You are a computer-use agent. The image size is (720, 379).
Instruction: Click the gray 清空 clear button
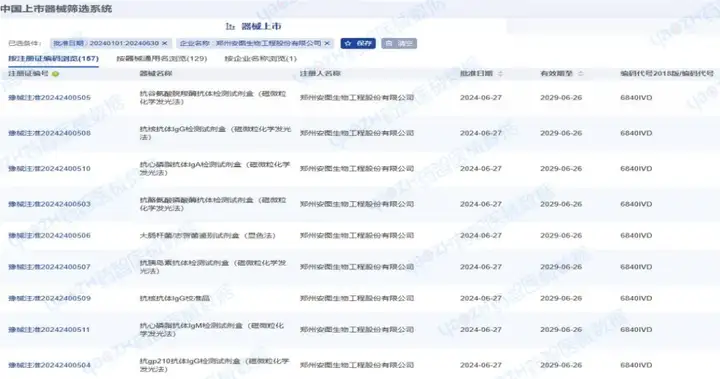coord(399,43)
